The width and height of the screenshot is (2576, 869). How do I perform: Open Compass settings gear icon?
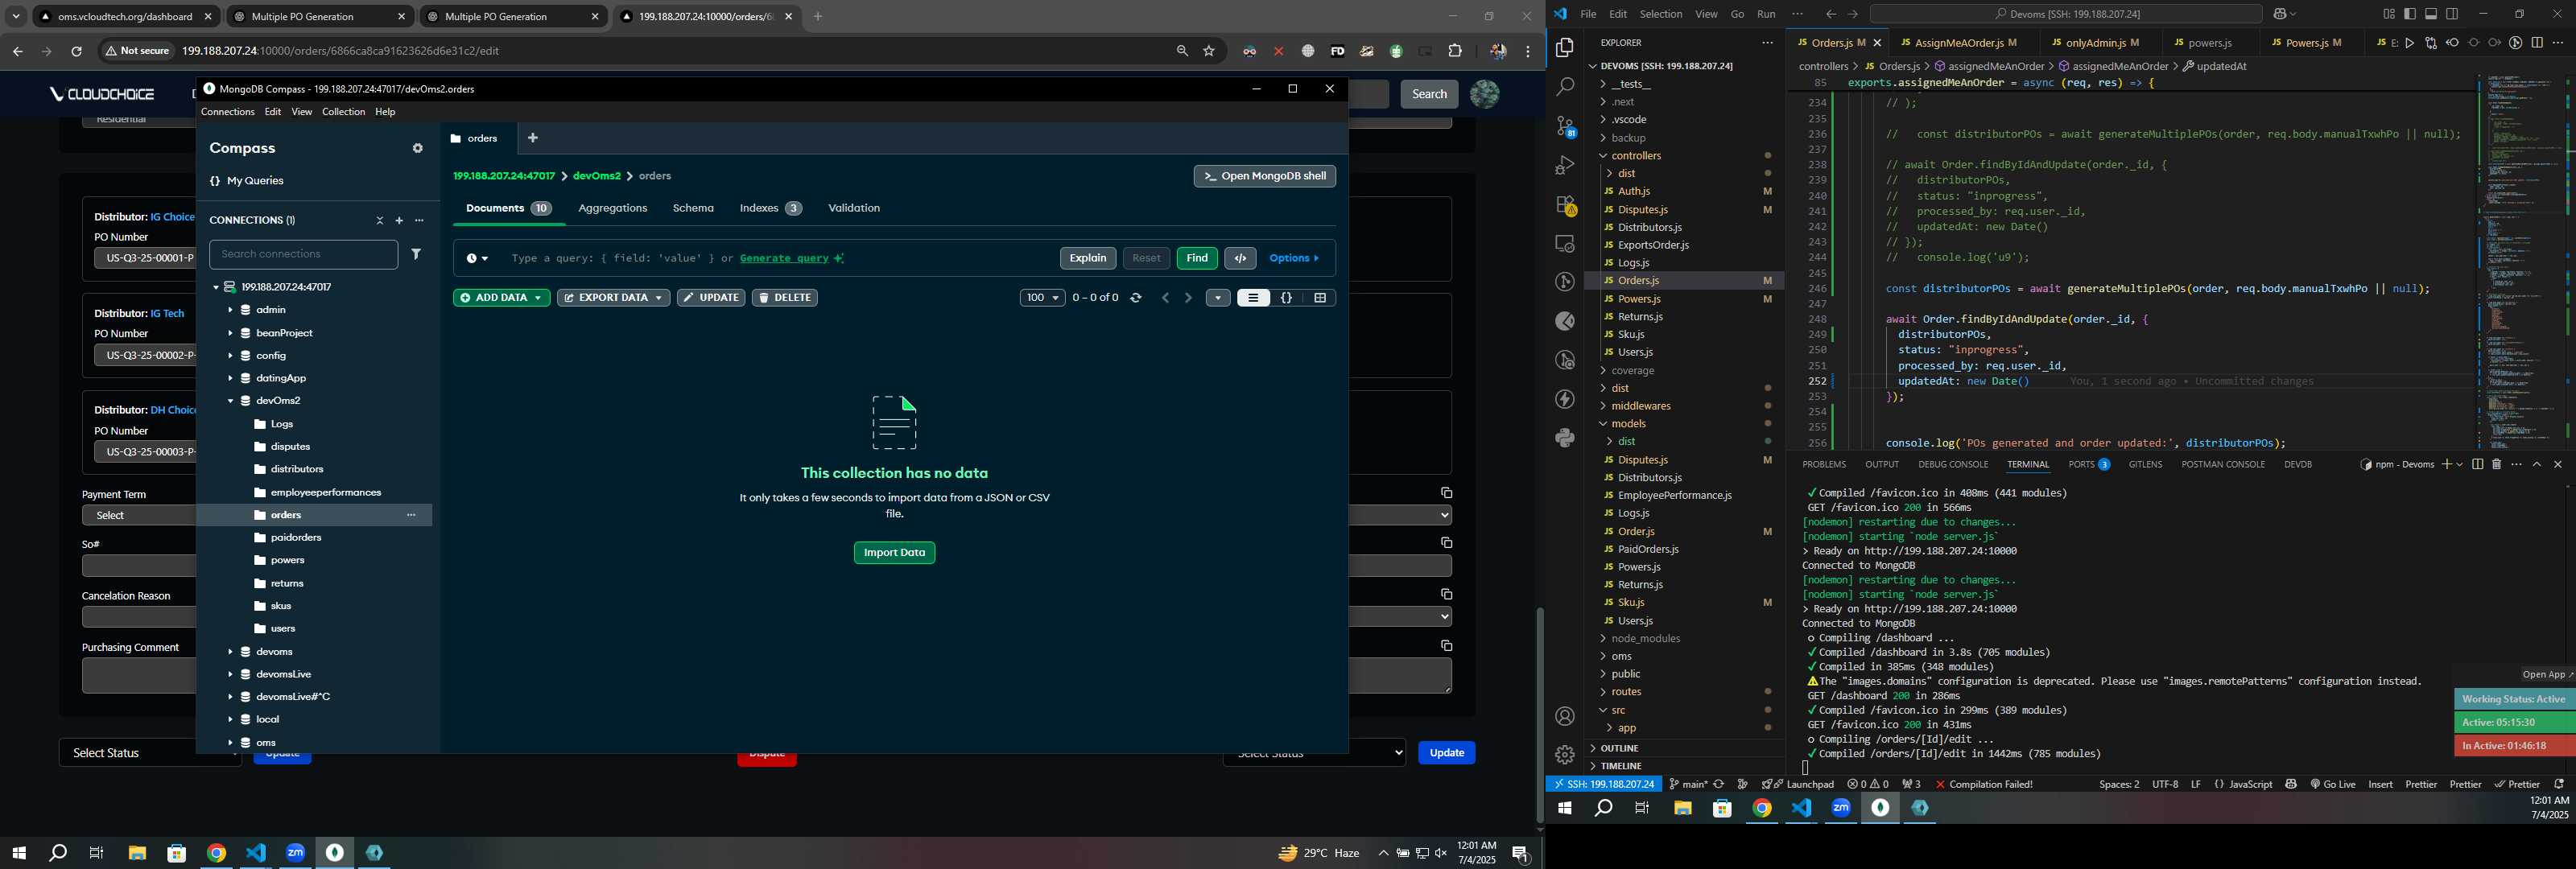pyautogui.click(x=418, y=148)
